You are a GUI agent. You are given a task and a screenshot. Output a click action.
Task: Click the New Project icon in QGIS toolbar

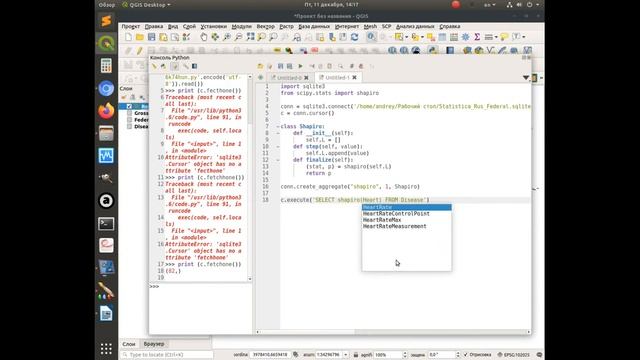129,37
